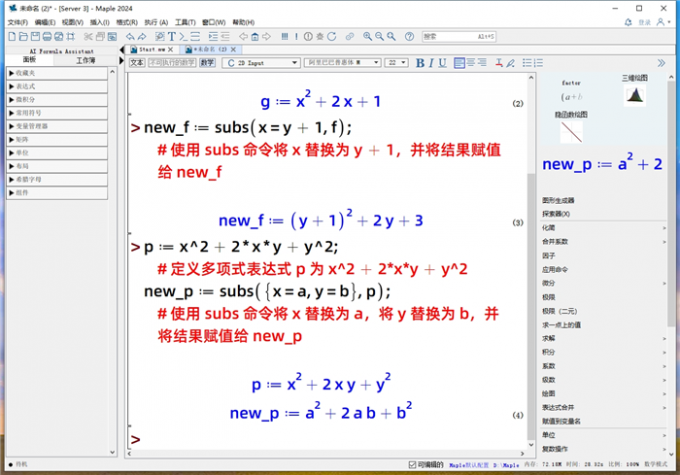Click the Factor icon in the context panel
The image size is (680, 475).
click(571, 95)
